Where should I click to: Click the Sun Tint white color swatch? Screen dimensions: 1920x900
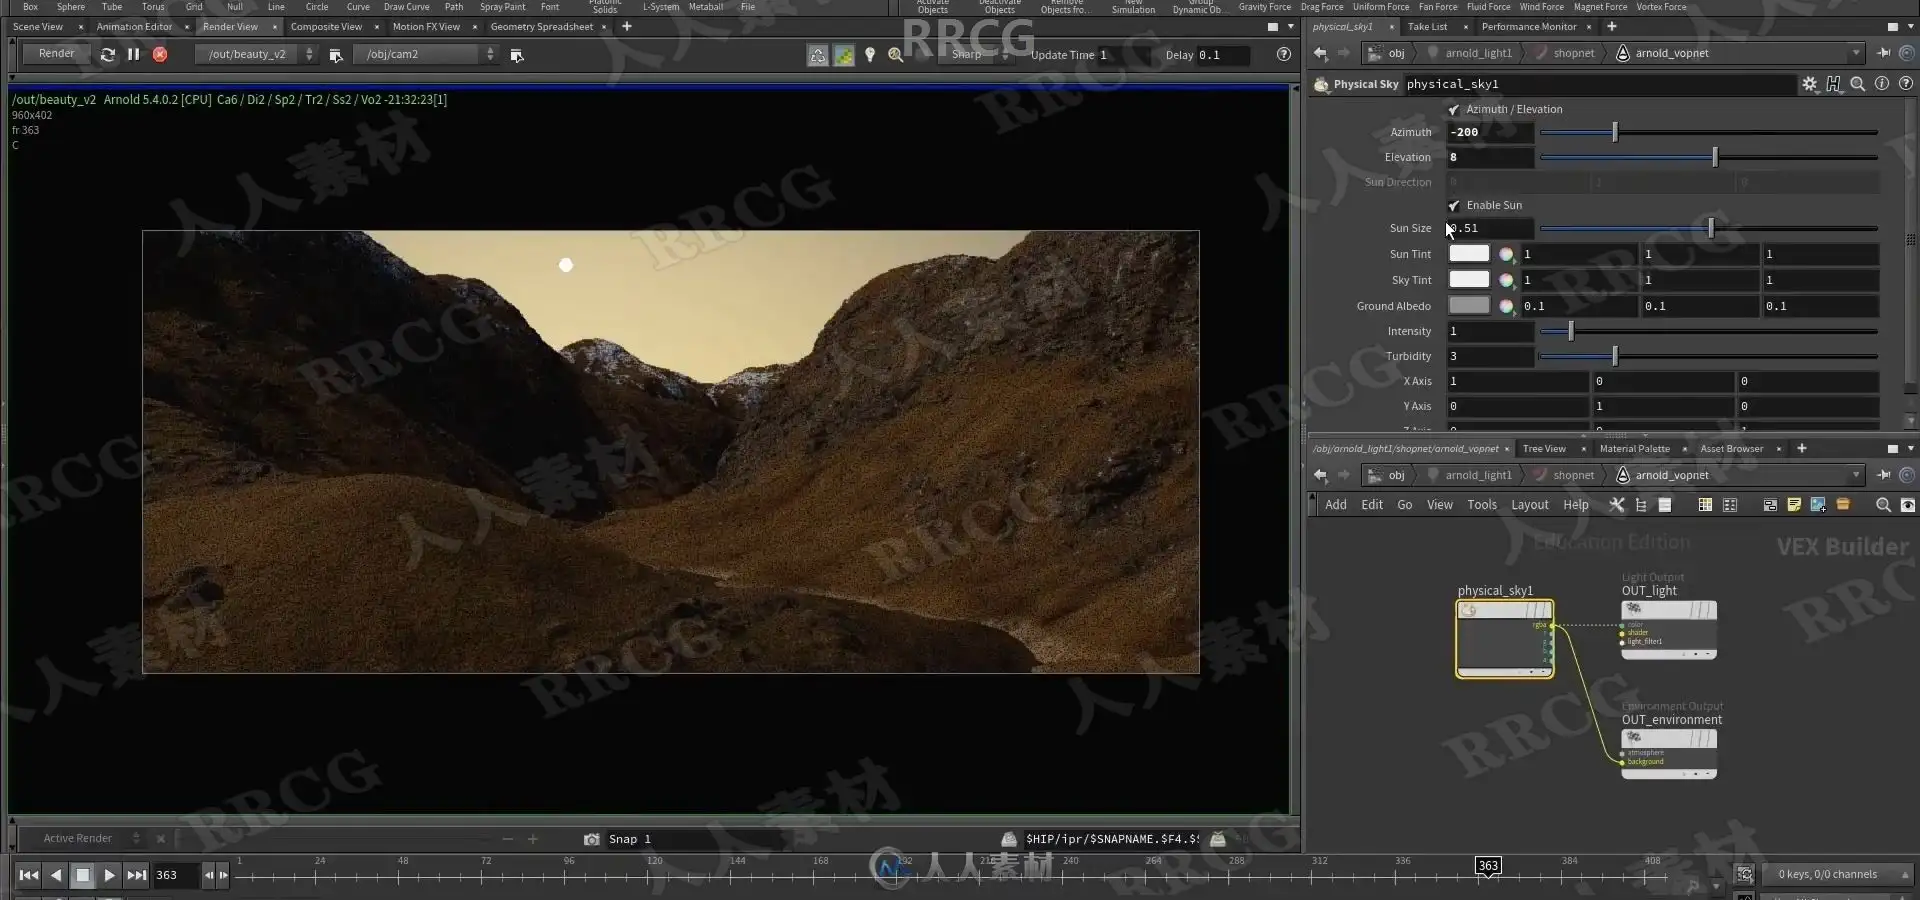[x=1469, y=254]
